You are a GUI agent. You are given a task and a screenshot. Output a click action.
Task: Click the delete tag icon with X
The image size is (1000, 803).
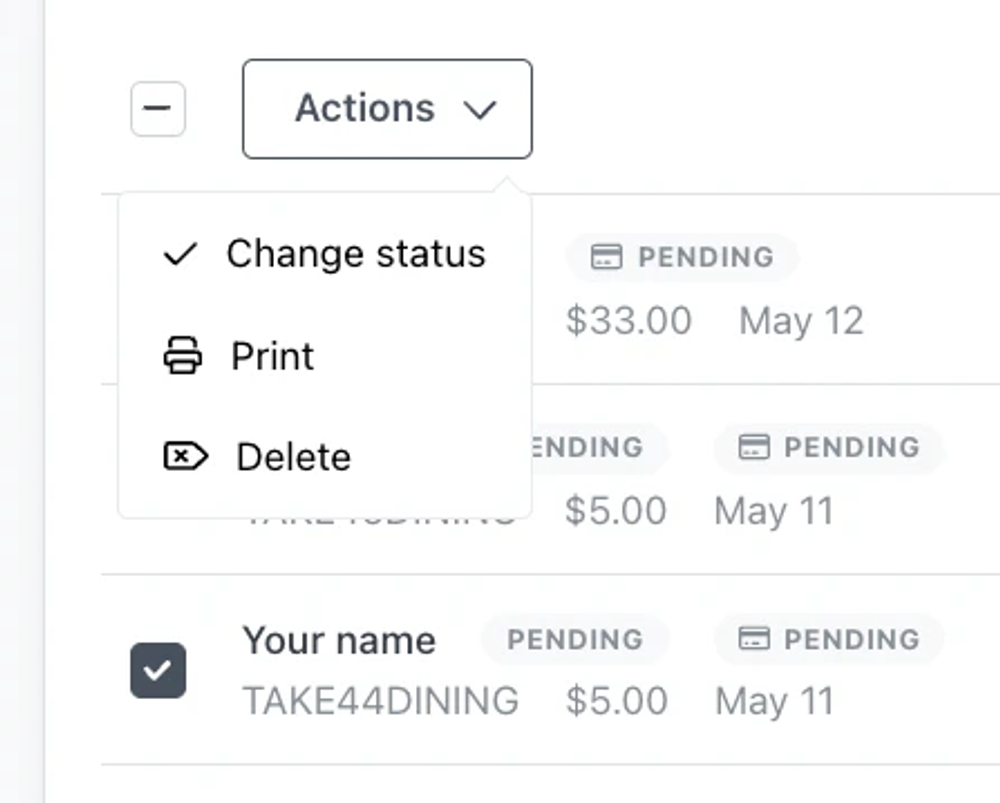point(186,456)
